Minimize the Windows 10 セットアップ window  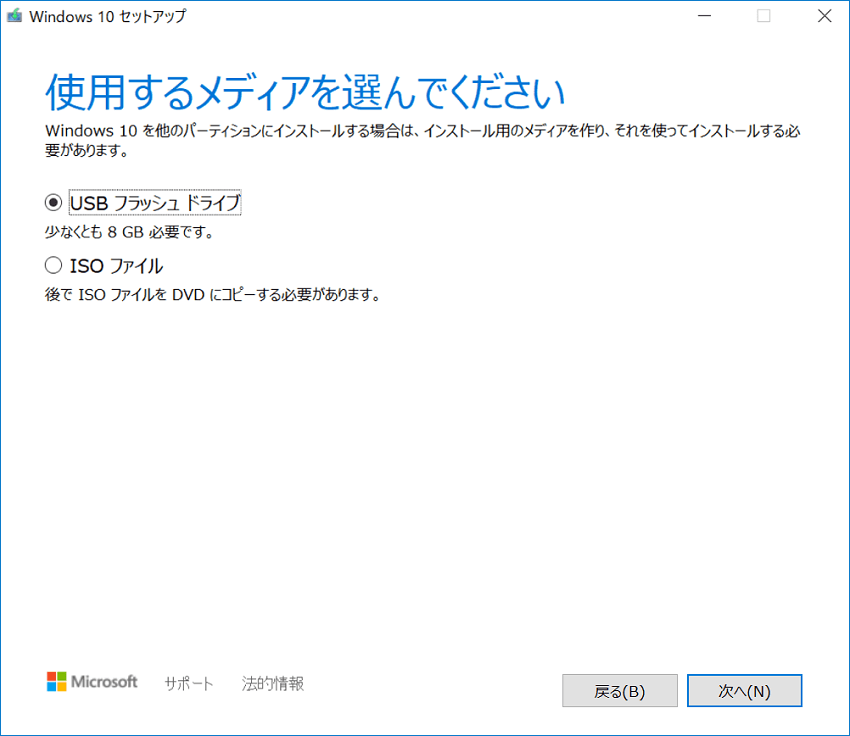(x=706, y=16)
